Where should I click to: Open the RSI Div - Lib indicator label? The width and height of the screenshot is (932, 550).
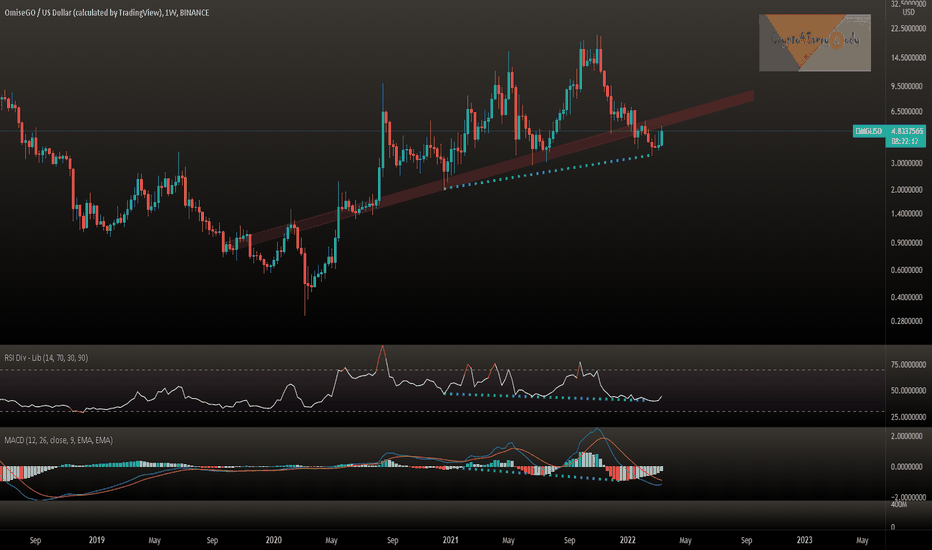(x=46, y=358)
